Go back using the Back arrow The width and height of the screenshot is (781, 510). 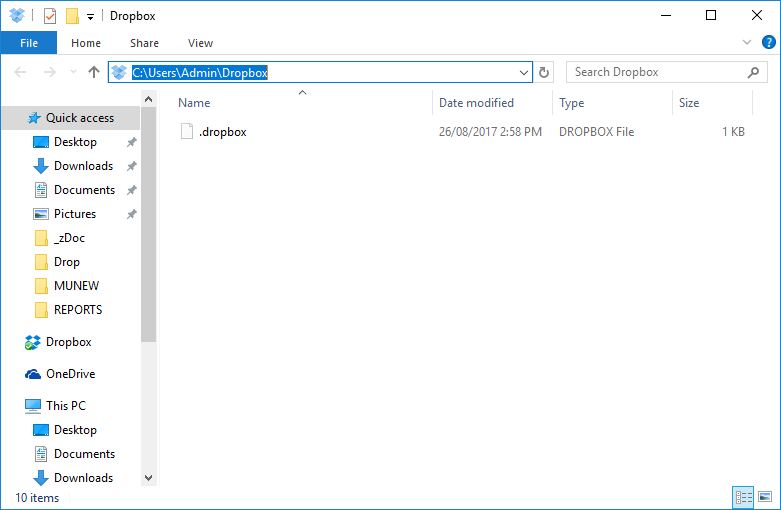point(20,72)
